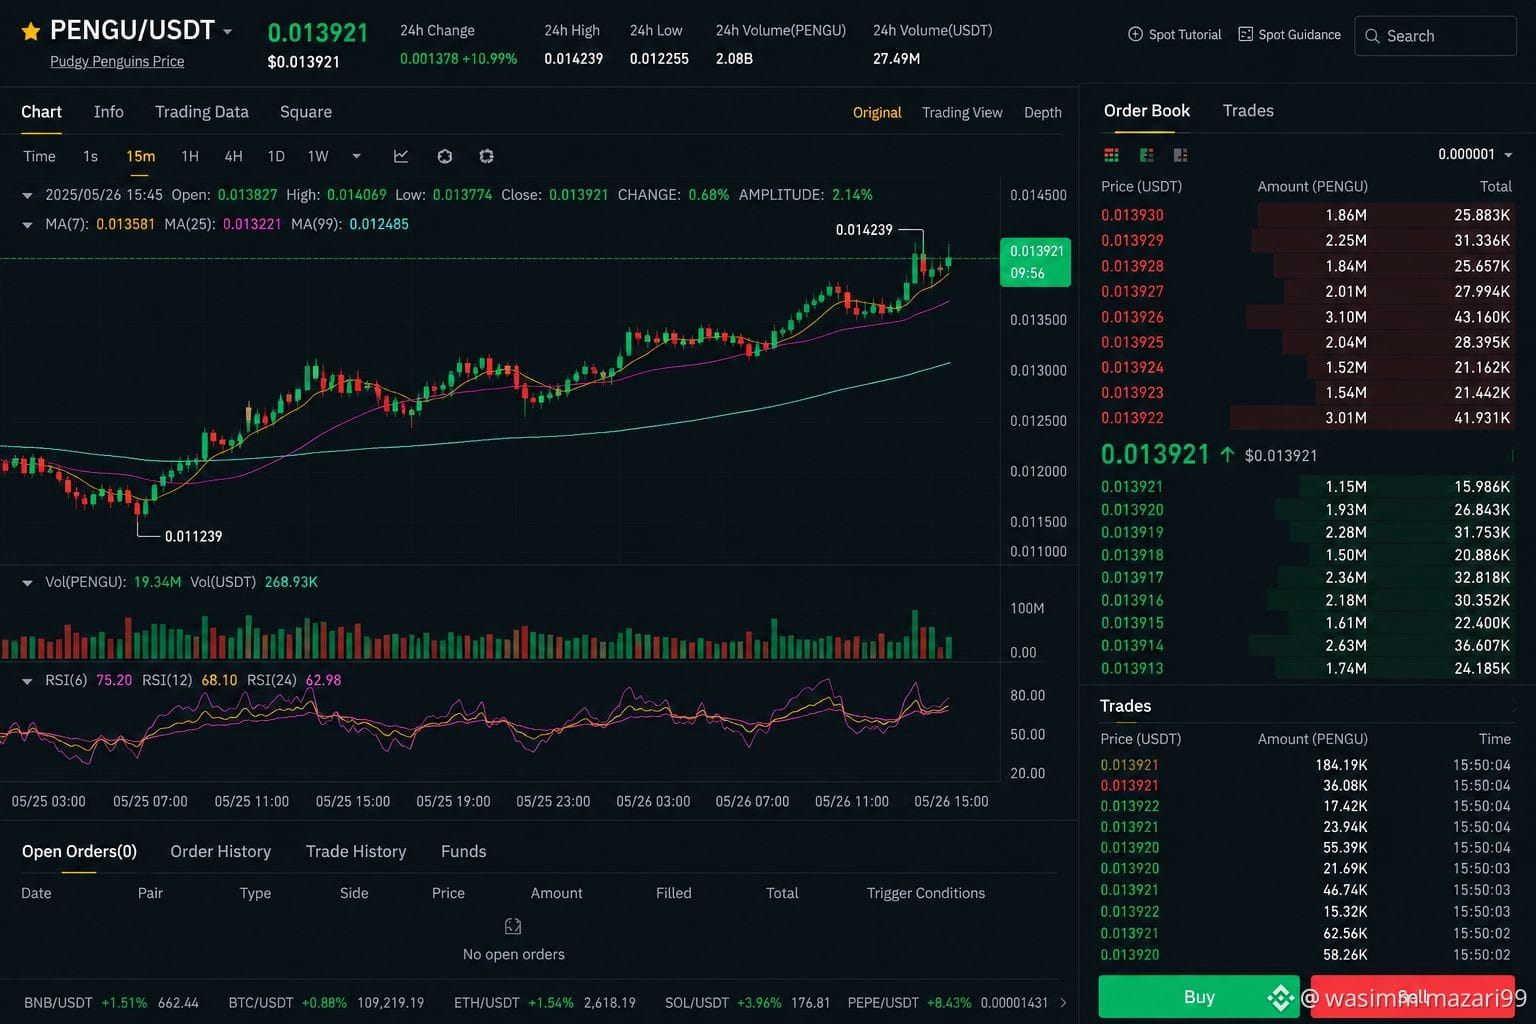Open chart settings gear icon
The width and height of the screenshot is (1536, 1024).
click(486, 156)
